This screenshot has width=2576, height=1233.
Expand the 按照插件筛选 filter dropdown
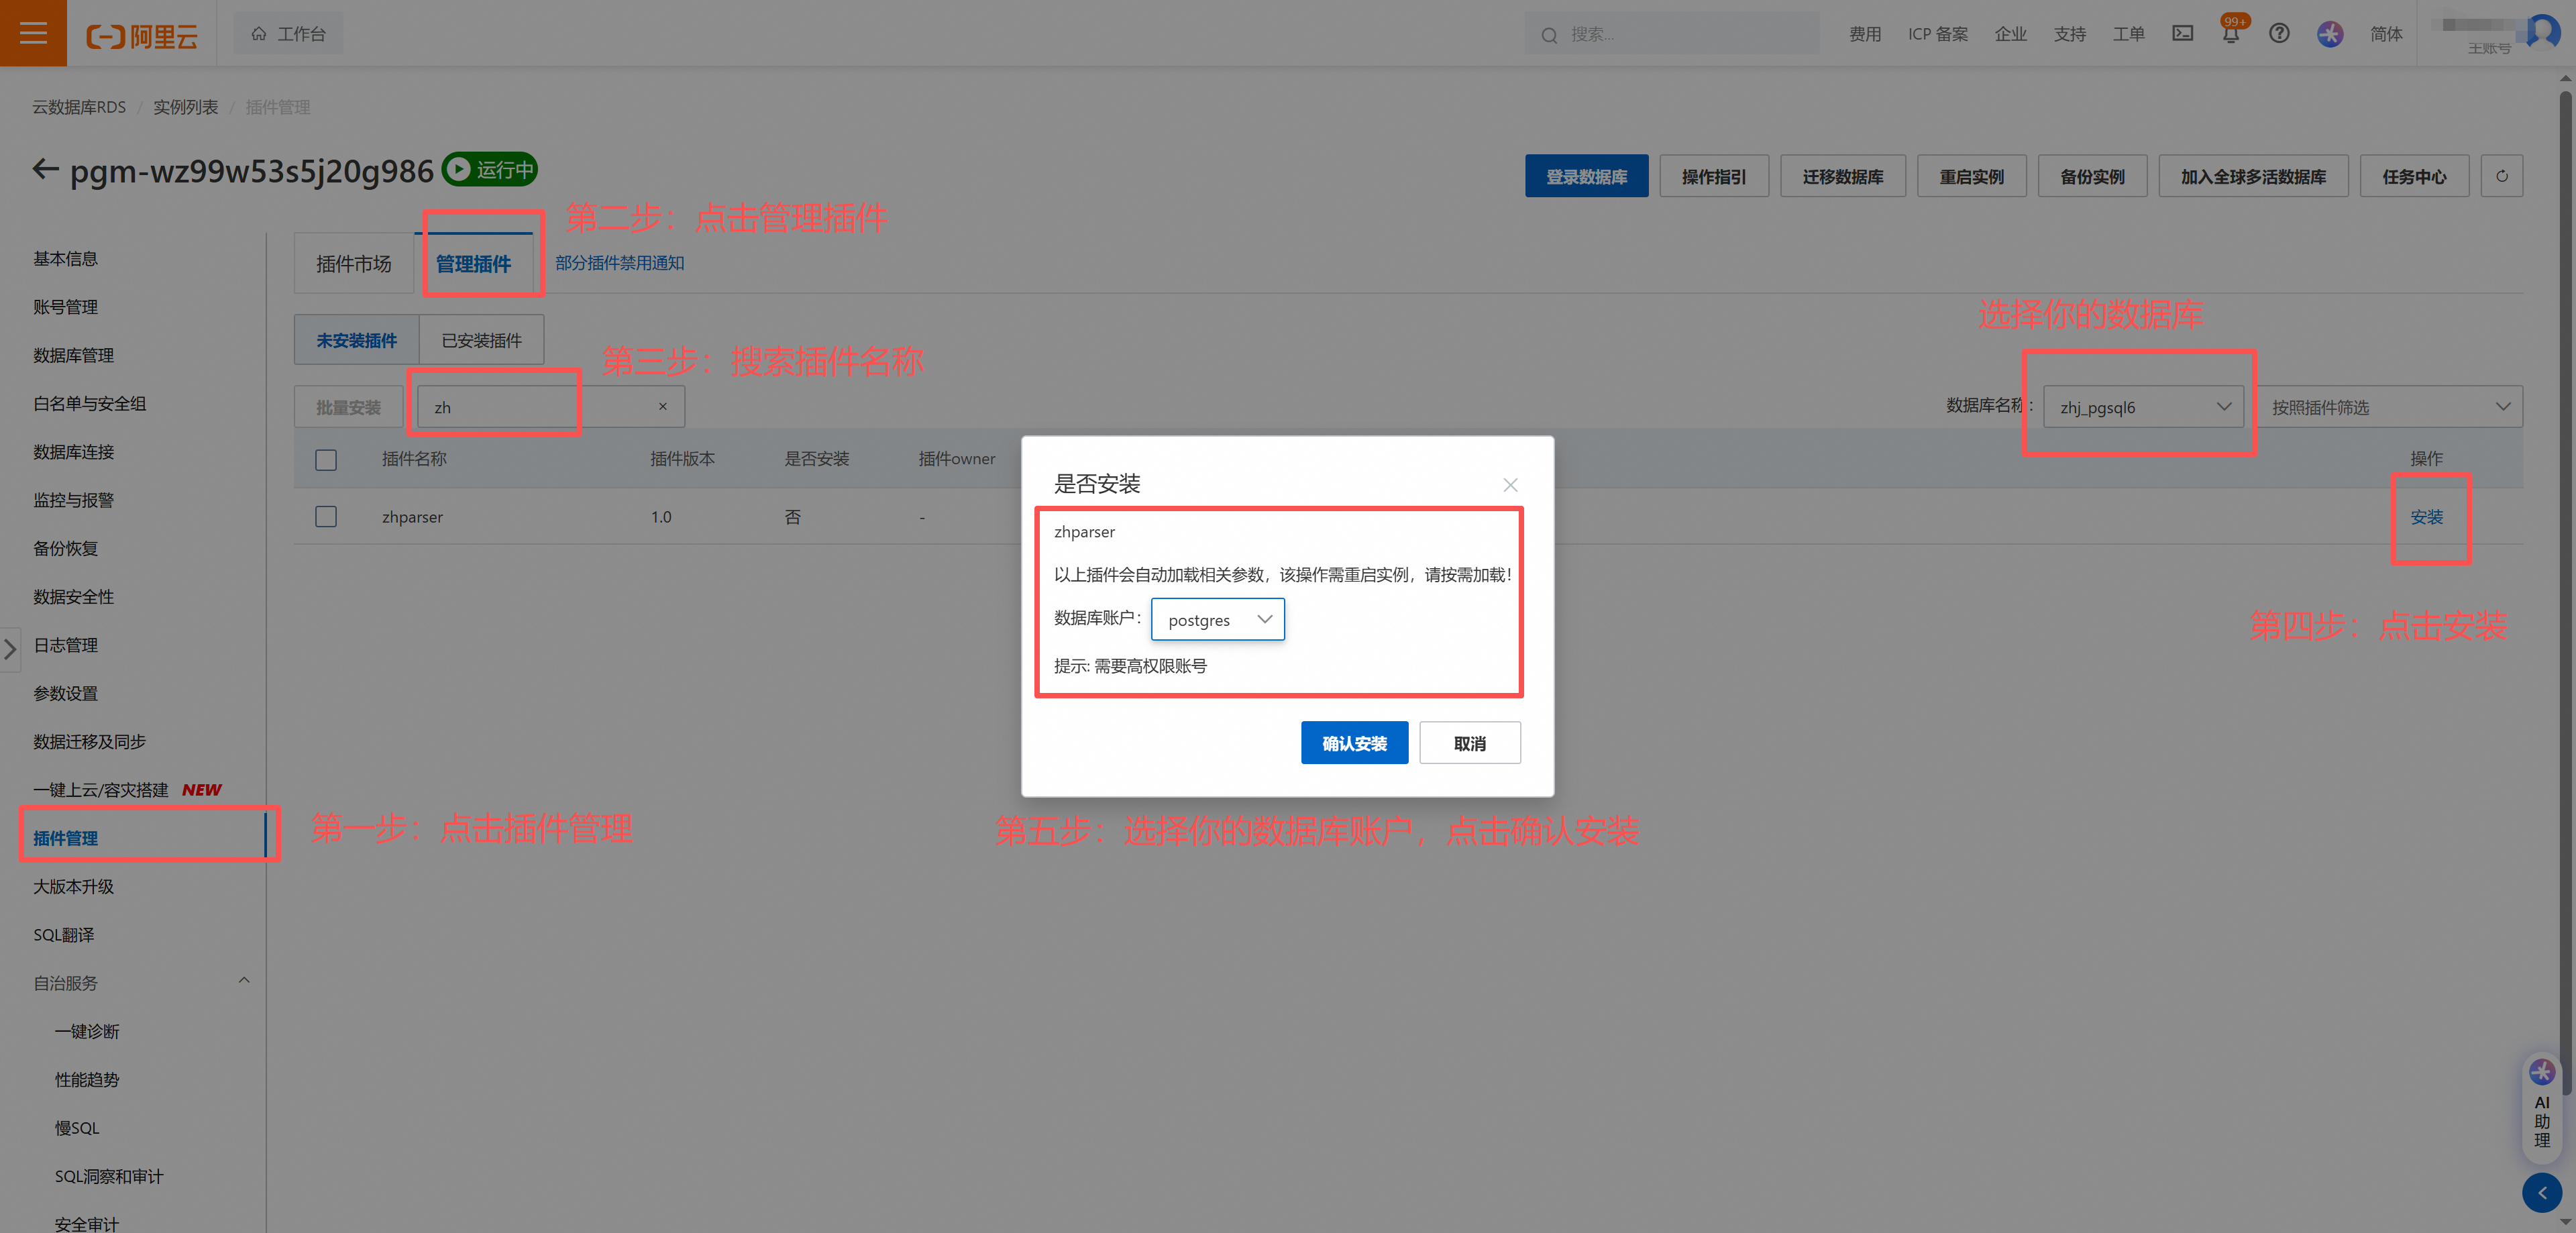(2390, 407)
